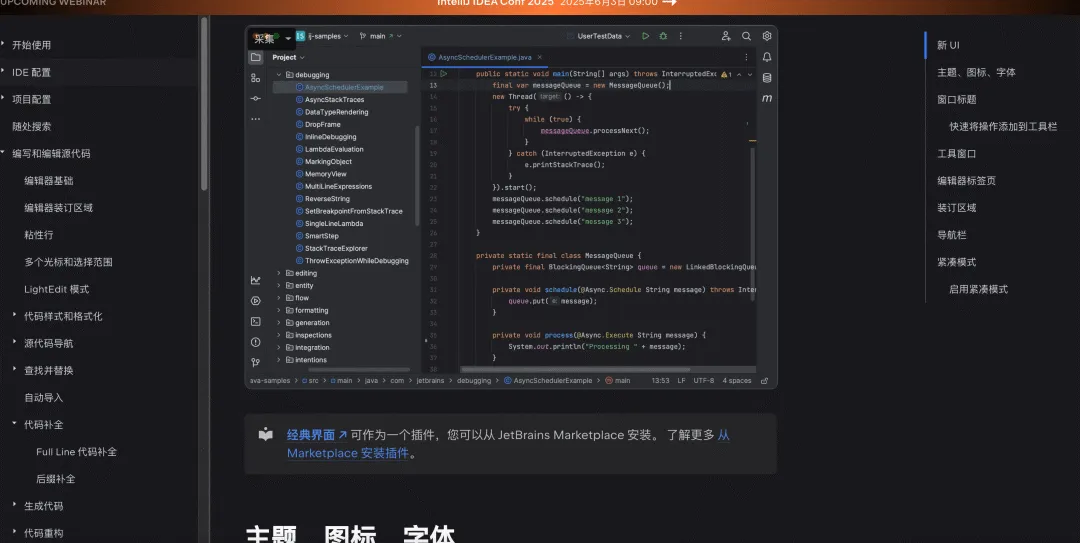The image size is (1080, 543).
Task: Open the Services run icon in IDE sidebar
Action: [x=256, y=300]
